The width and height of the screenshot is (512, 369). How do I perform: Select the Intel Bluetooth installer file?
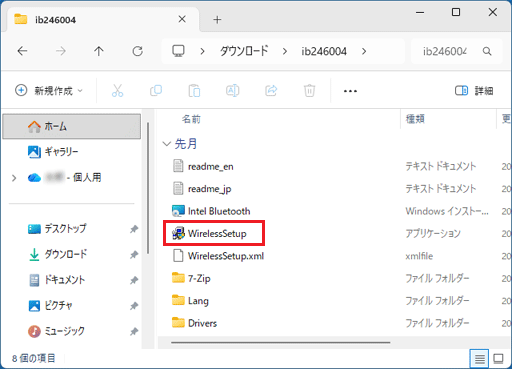coord(211,211)
